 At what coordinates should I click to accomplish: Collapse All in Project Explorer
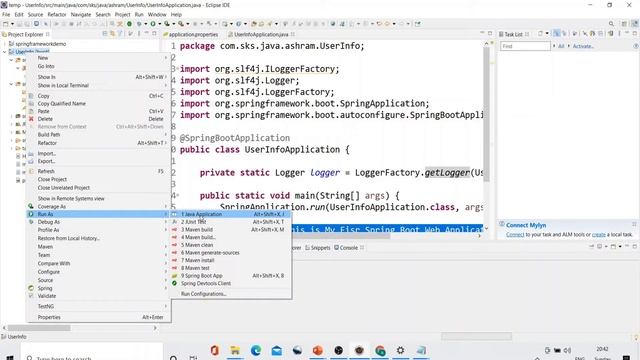tap(105, 34)
